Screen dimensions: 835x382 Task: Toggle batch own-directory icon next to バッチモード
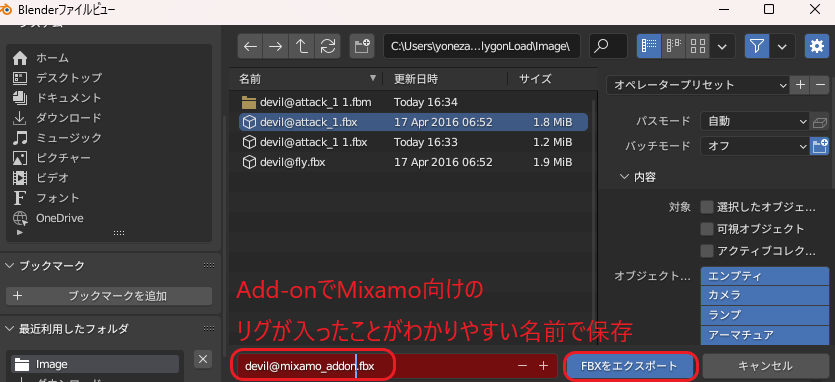pyautogui.click(x=819, y=145)
